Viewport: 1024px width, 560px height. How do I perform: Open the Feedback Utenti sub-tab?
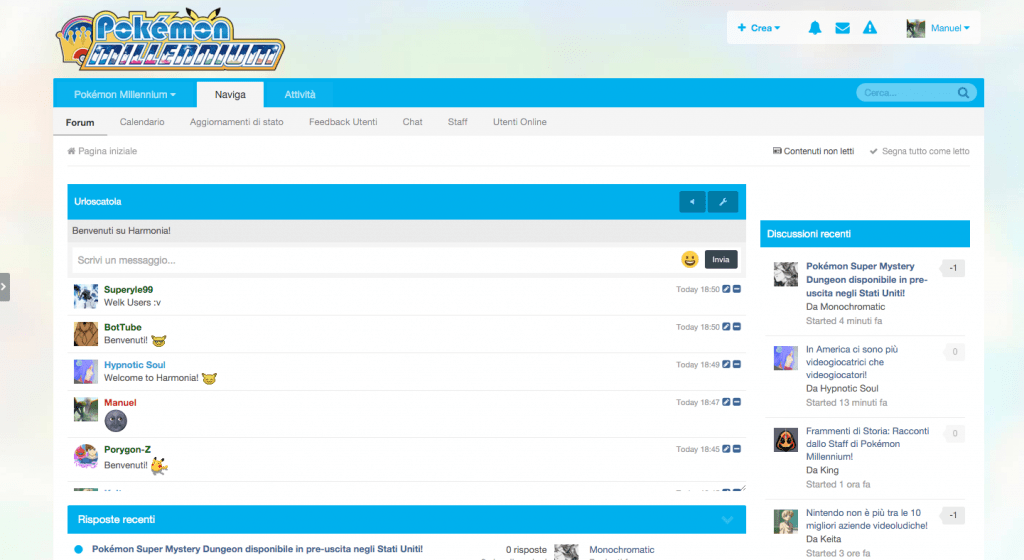[x=343, y=122]
